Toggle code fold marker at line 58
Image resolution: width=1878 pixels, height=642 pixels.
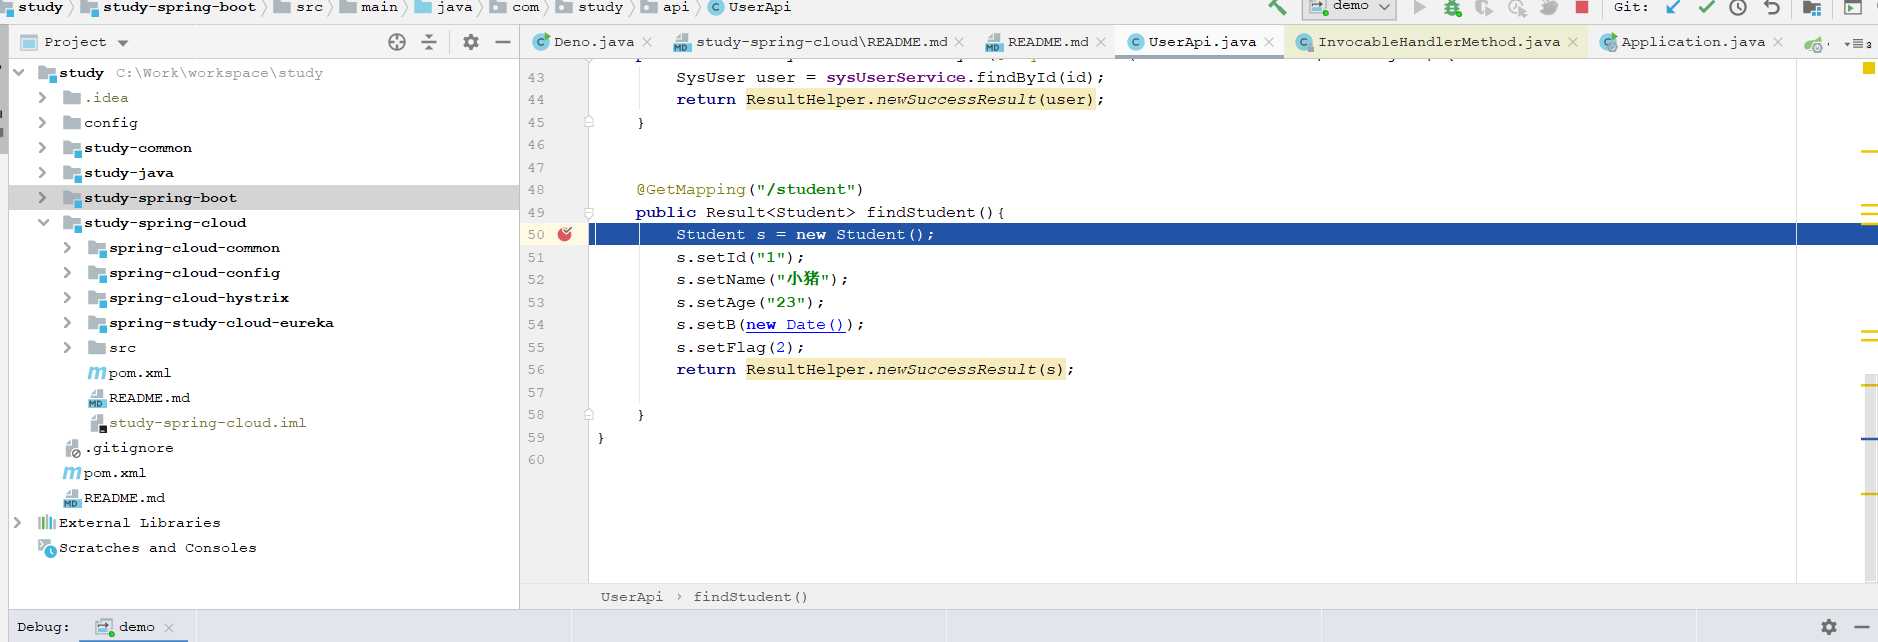[x=589, y=414]
